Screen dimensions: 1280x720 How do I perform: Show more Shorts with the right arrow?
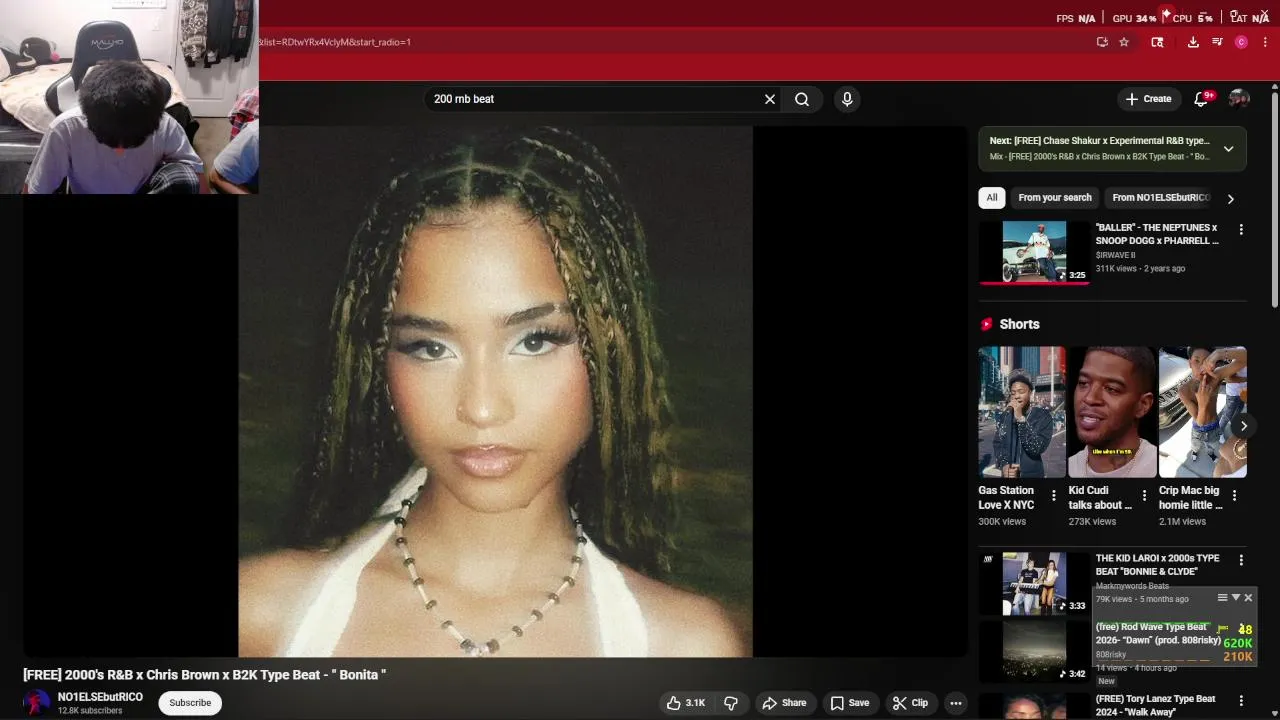point(1243,426)
